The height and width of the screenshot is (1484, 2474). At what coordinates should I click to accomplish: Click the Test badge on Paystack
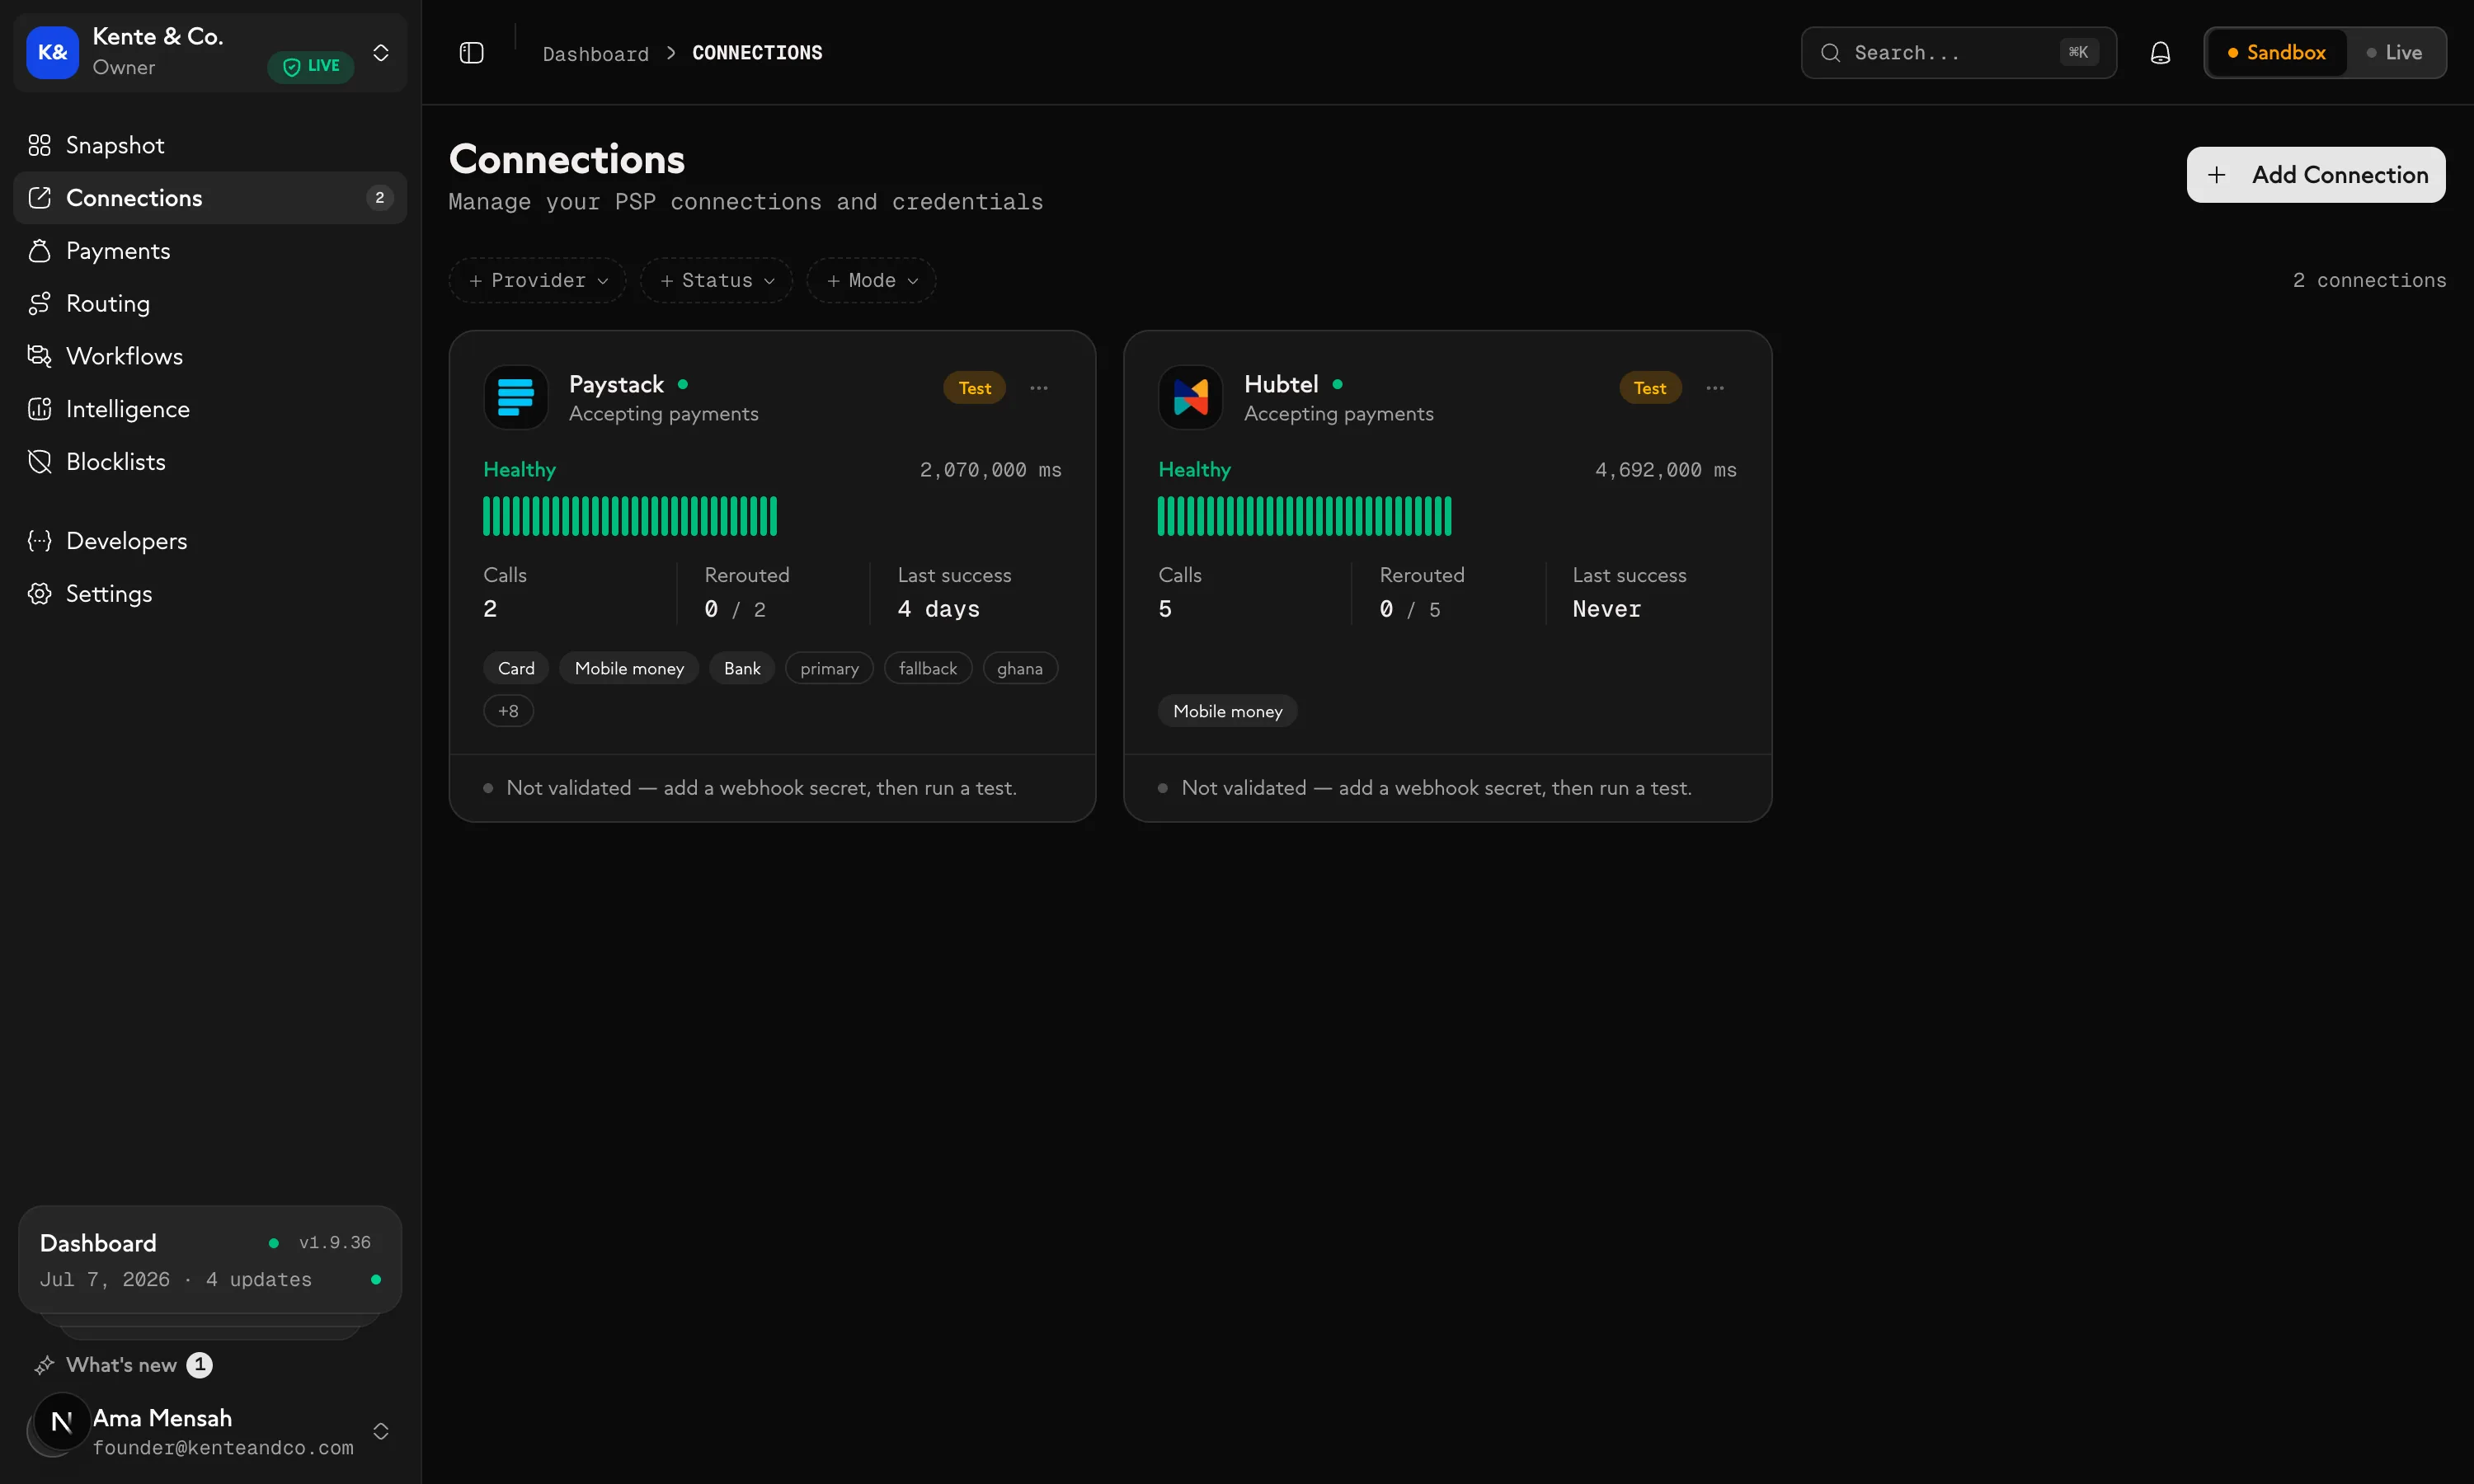click(975, 388)
